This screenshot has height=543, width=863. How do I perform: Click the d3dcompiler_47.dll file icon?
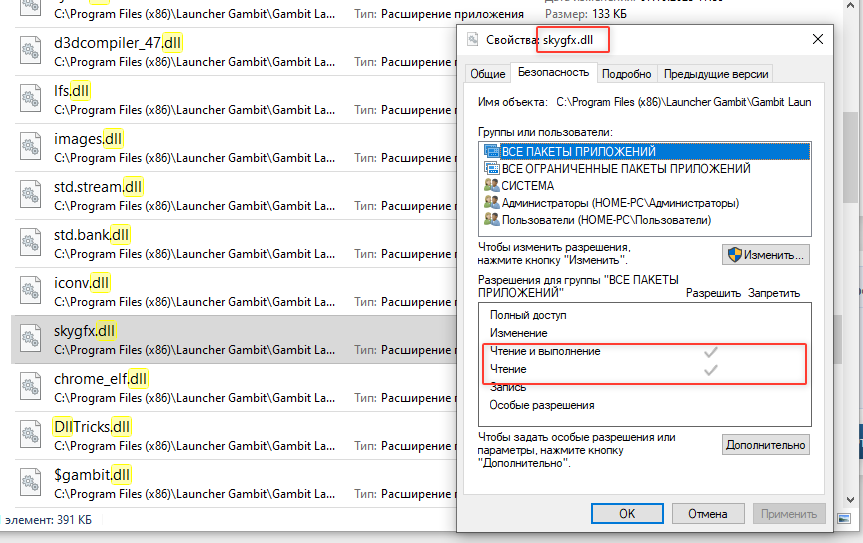[30, 51]
